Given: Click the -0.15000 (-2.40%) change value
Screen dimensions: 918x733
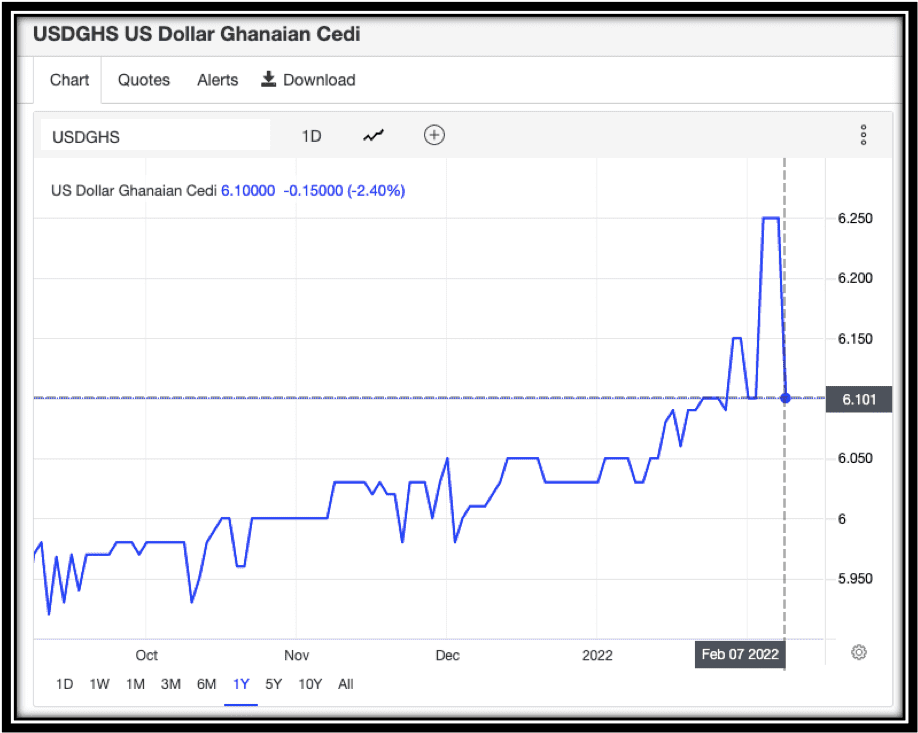Looking at the screenshot, I should tap(344, 191).
